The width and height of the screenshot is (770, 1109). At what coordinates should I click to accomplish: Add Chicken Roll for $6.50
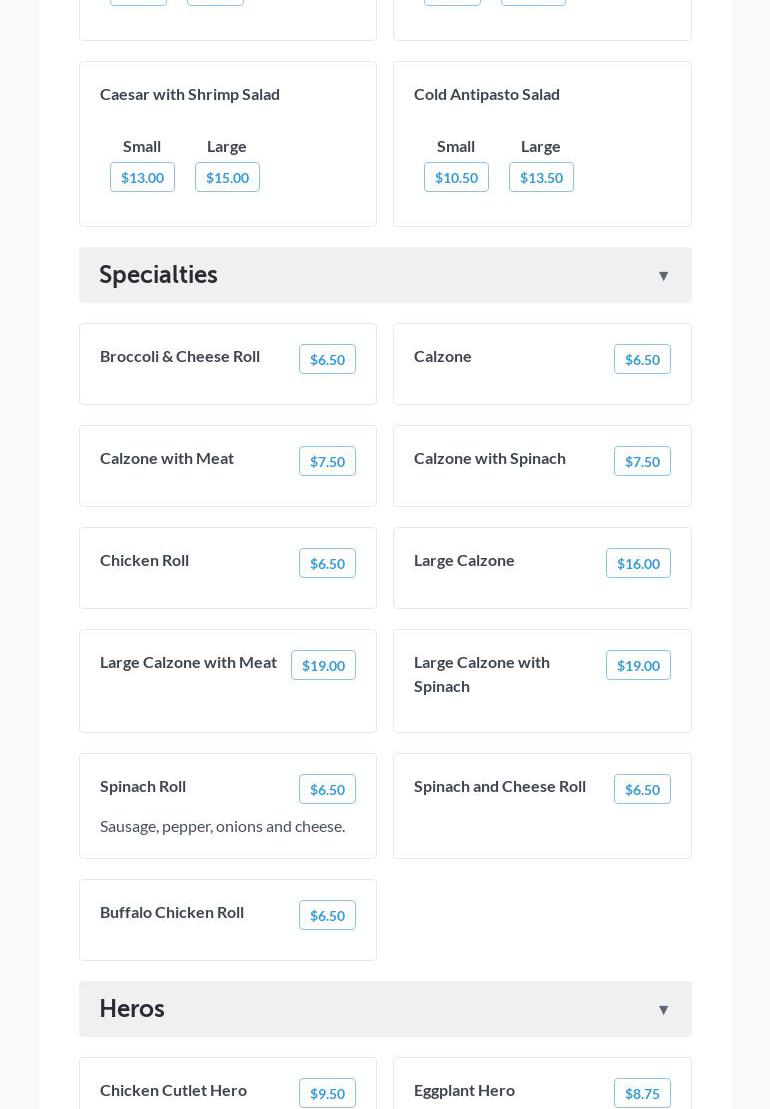327,563
